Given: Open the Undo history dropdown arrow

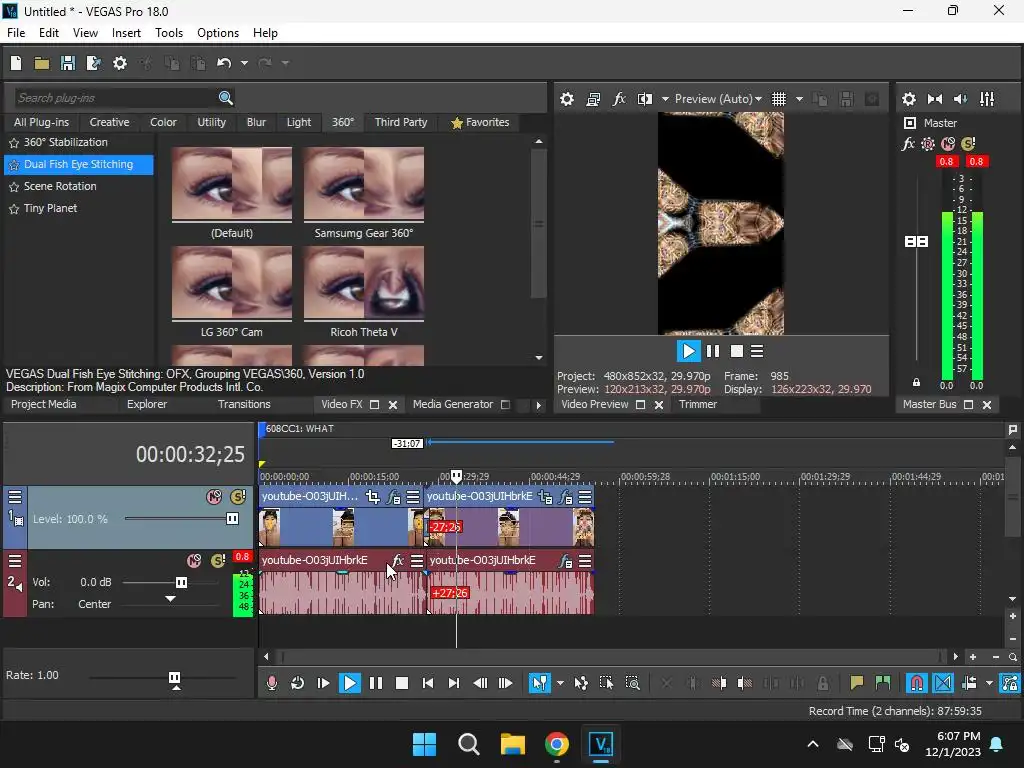Looking at the screenshot, I should (244, 63).
